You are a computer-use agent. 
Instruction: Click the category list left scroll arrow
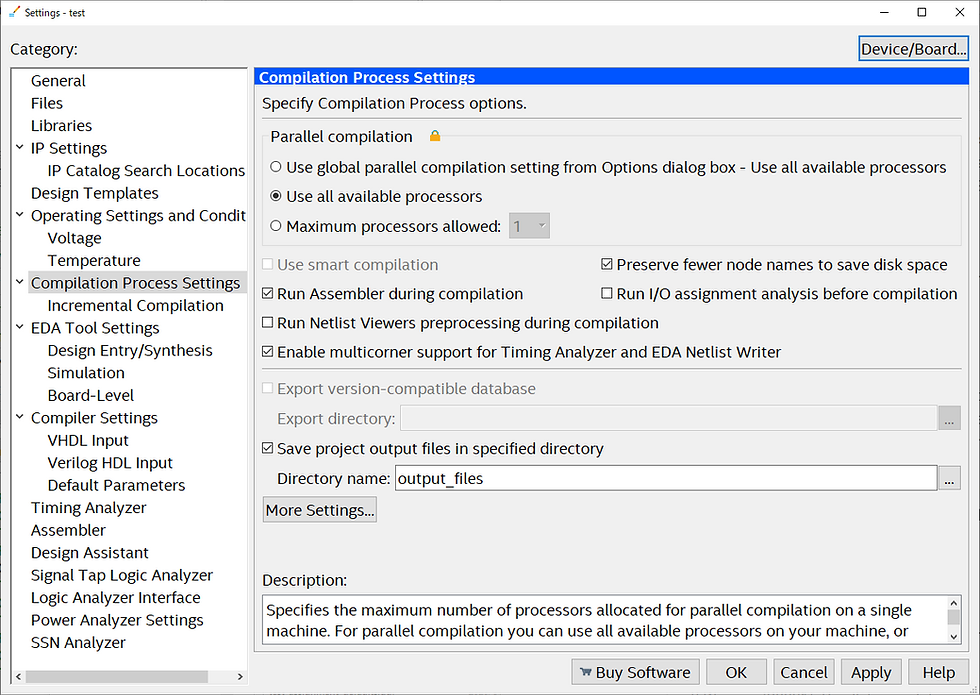18,676
